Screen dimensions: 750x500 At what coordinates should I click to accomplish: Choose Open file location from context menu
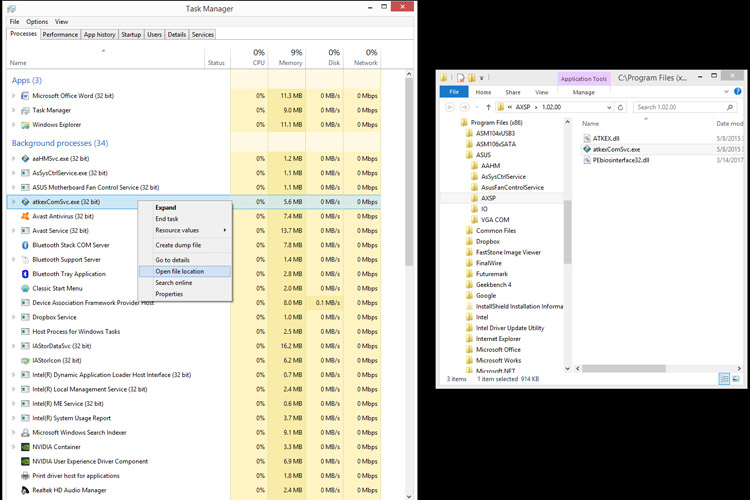click(x=185, y=271)
